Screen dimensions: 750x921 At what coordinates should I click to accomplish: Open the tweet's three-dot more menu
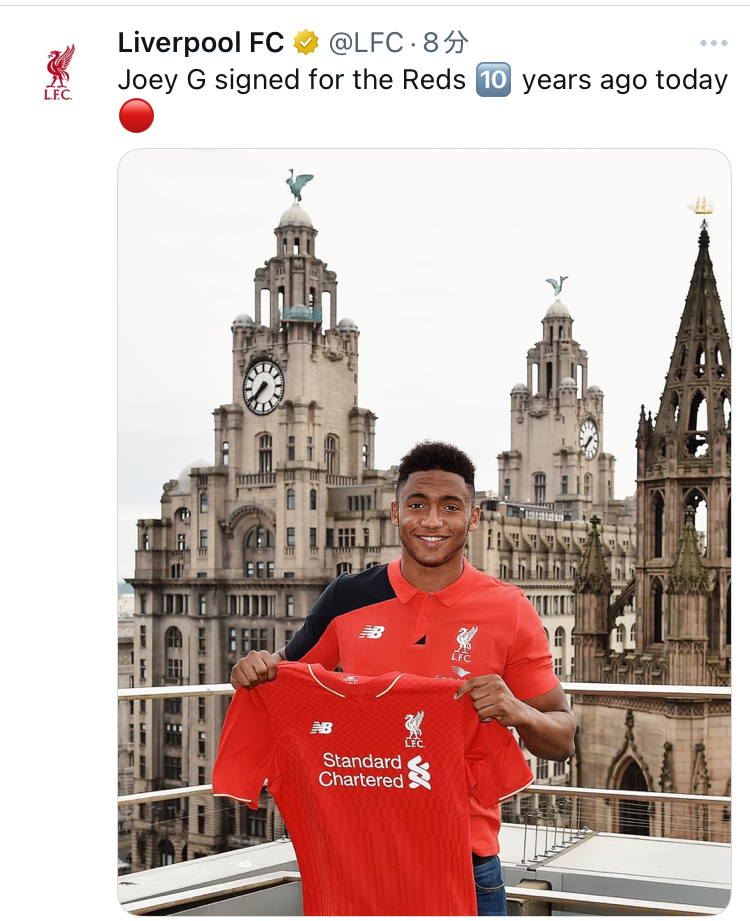tap(714, 43)
